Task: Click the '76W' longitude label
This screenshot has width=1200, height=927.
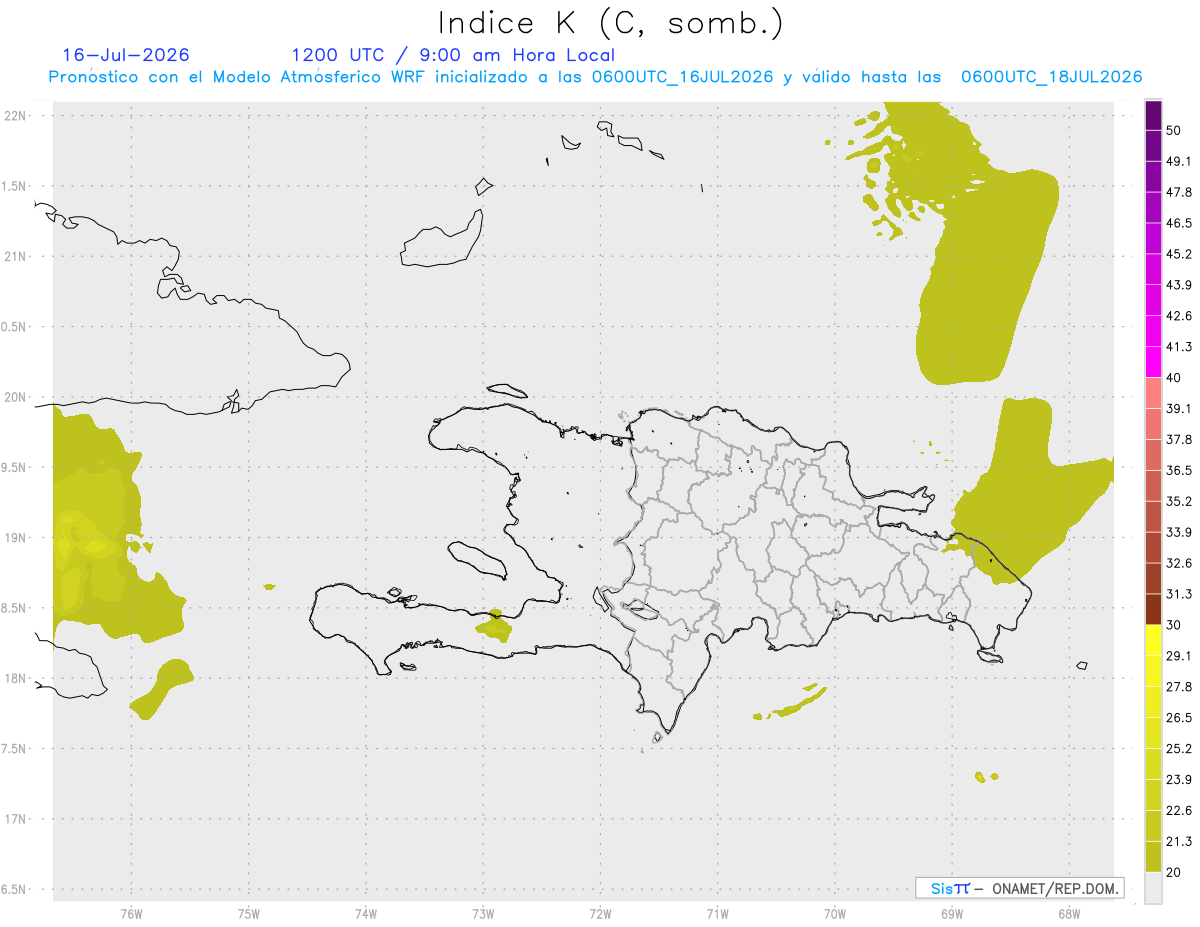Action: [x=131, y=914]
